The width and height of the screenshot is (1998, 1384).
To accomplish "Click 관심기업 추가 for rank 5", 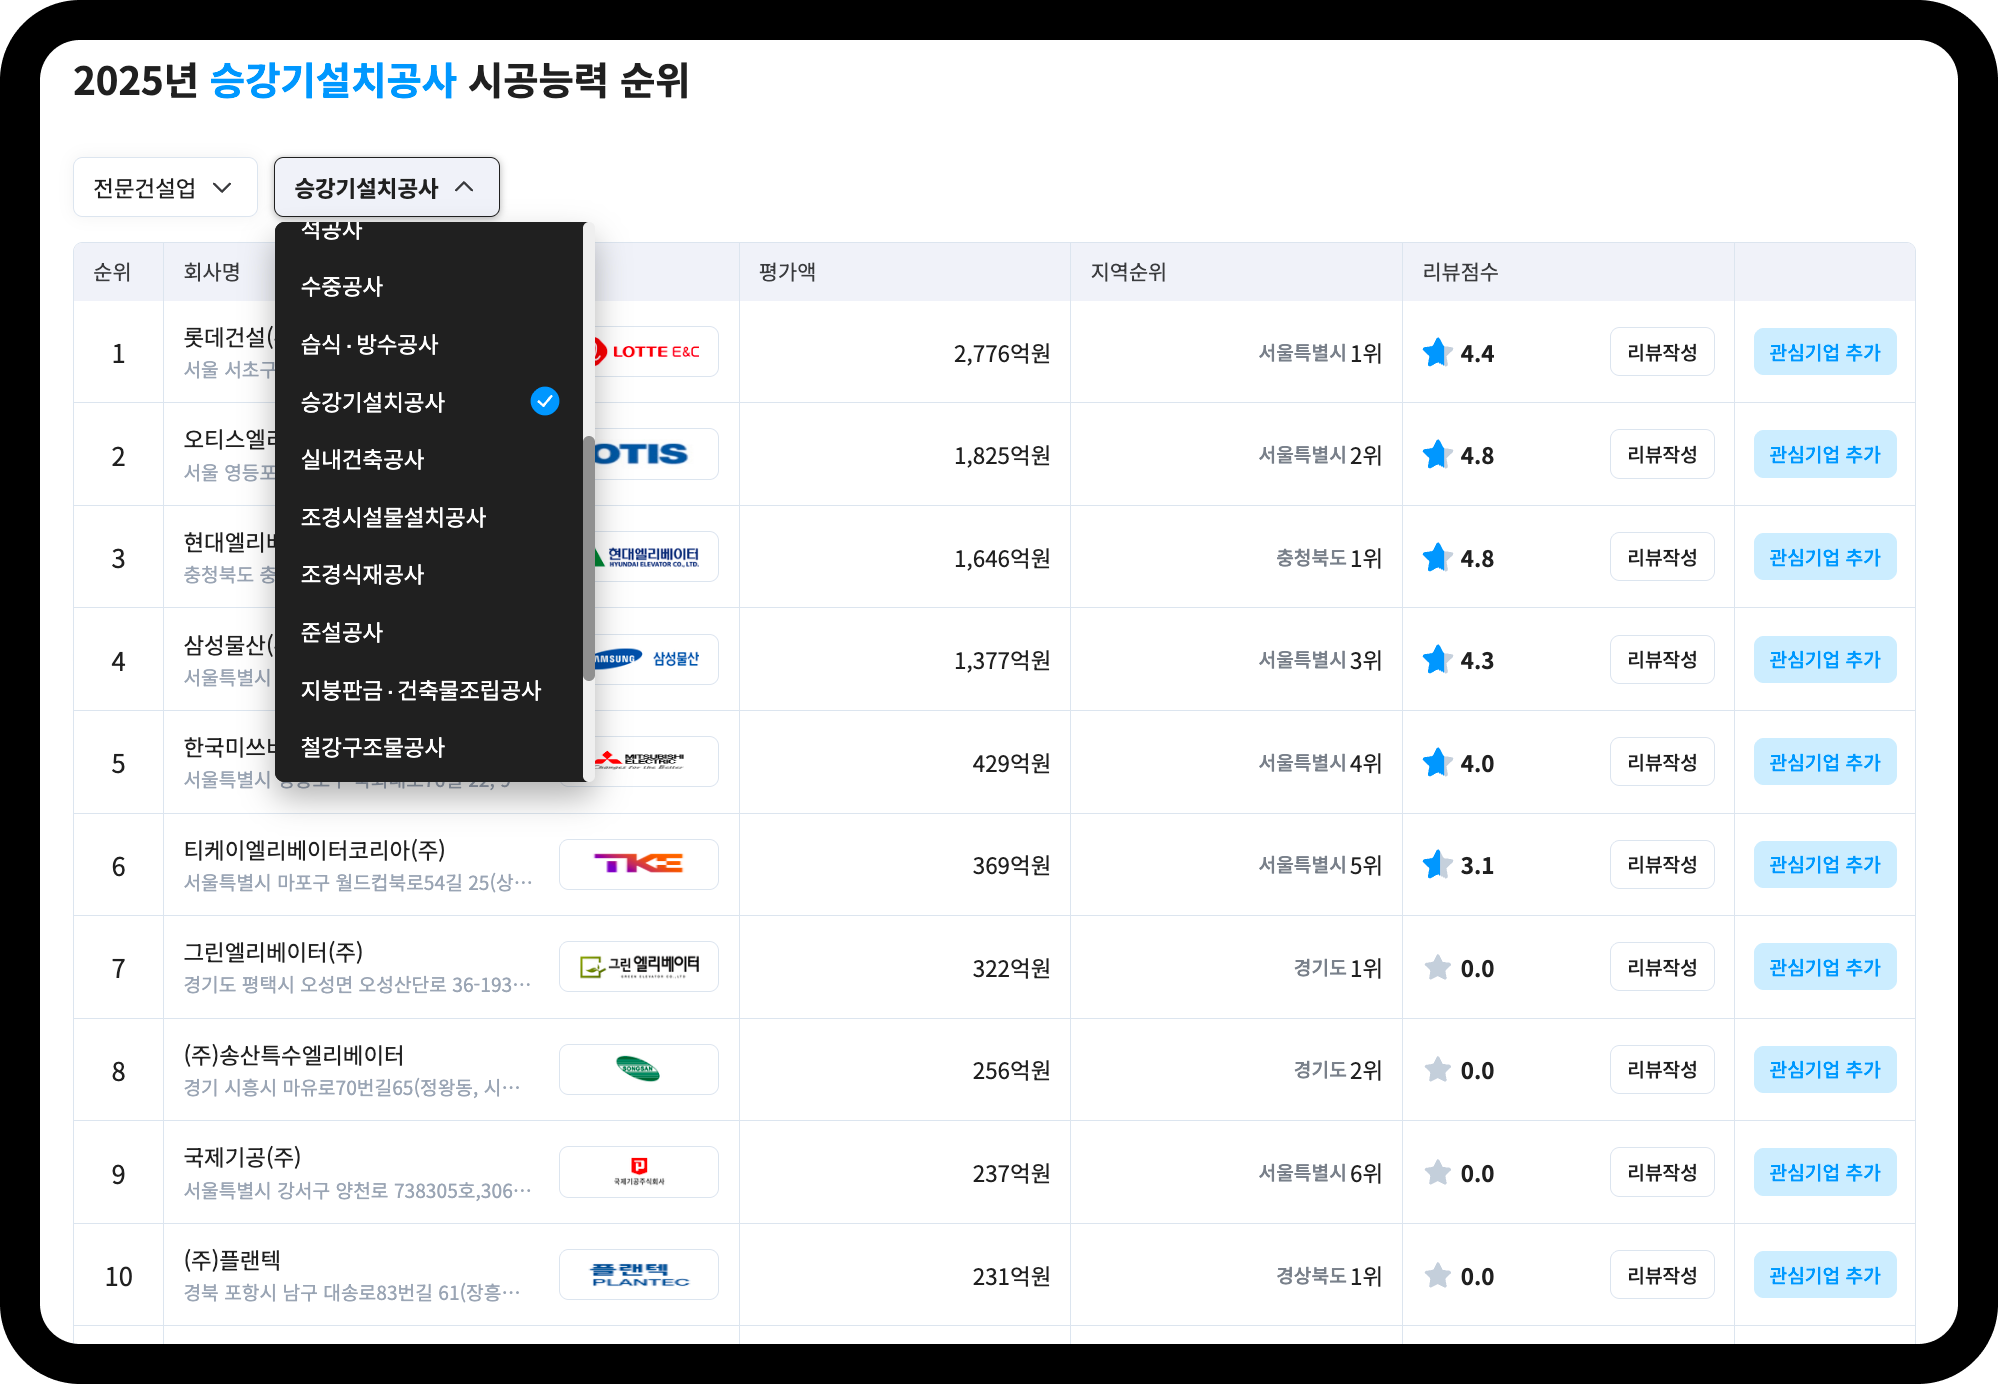I will click(1825, 762).
